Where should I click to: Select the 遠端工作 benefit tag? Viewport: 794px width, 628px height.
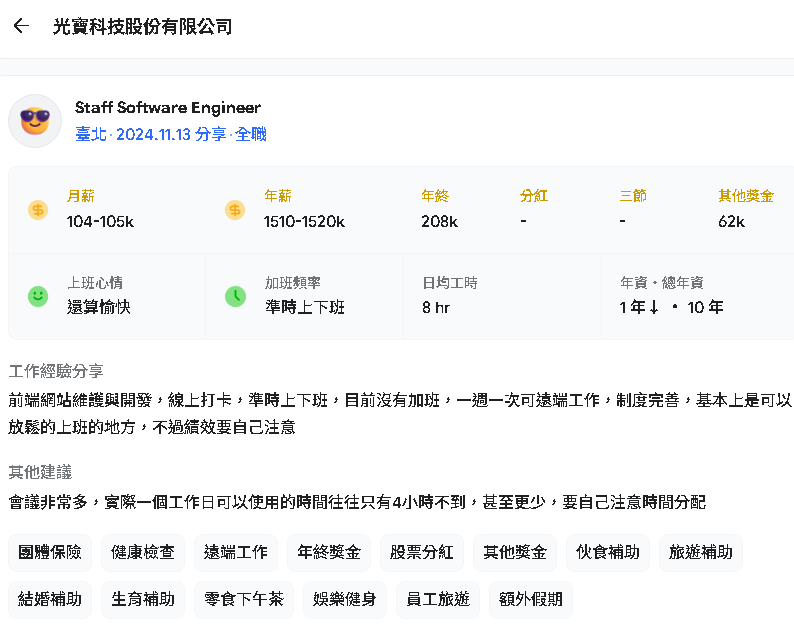click(236, 552)
